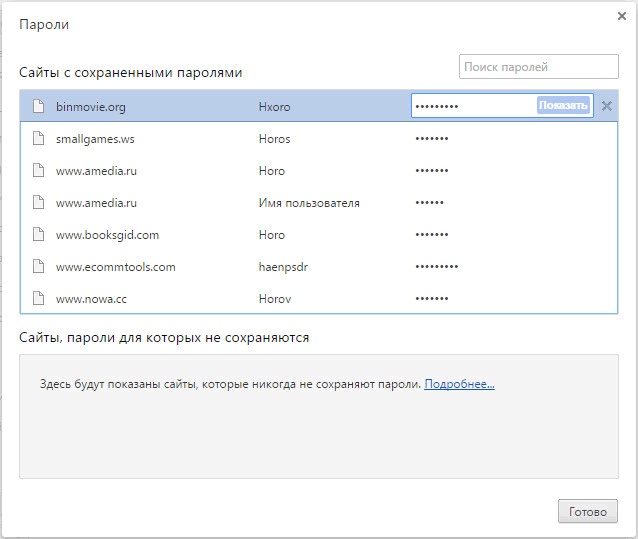Open the Подробнее link
The image size is (638, 539).
coord(459,384)
